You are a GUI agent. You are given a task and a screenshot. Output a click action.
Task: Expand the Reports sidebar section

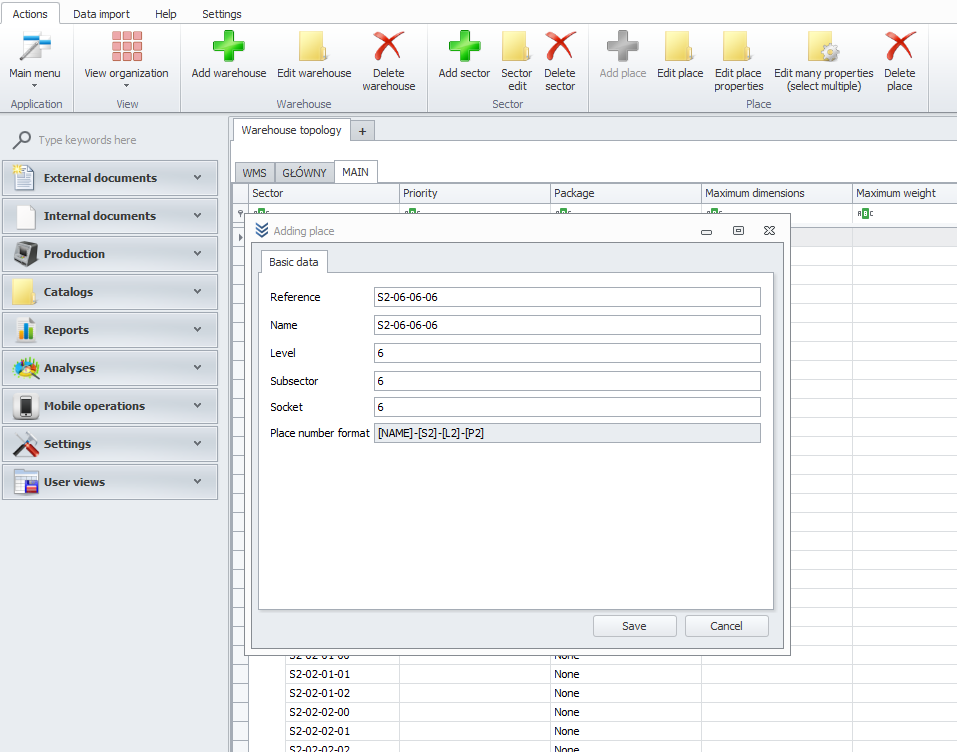110,330
